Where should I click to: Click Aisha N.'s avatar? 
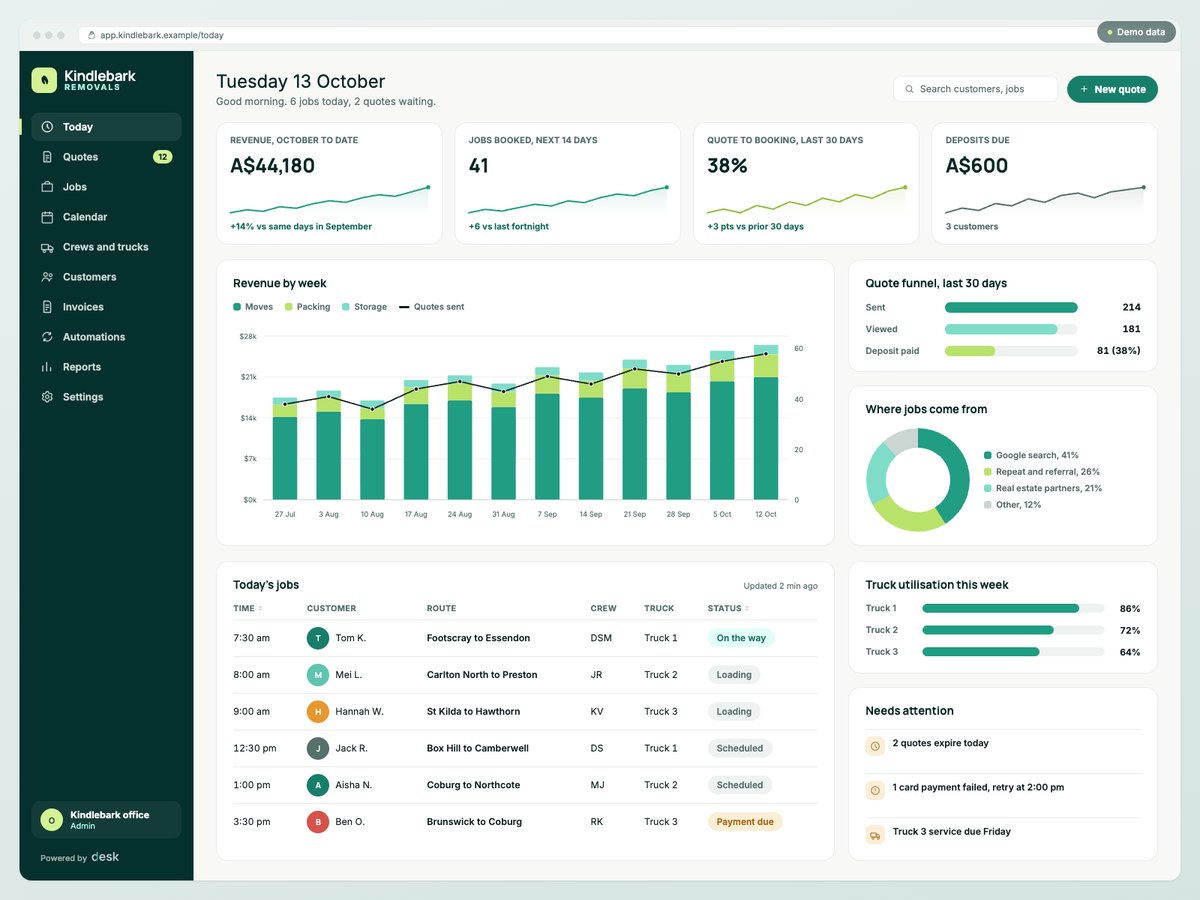coord(318,785)
